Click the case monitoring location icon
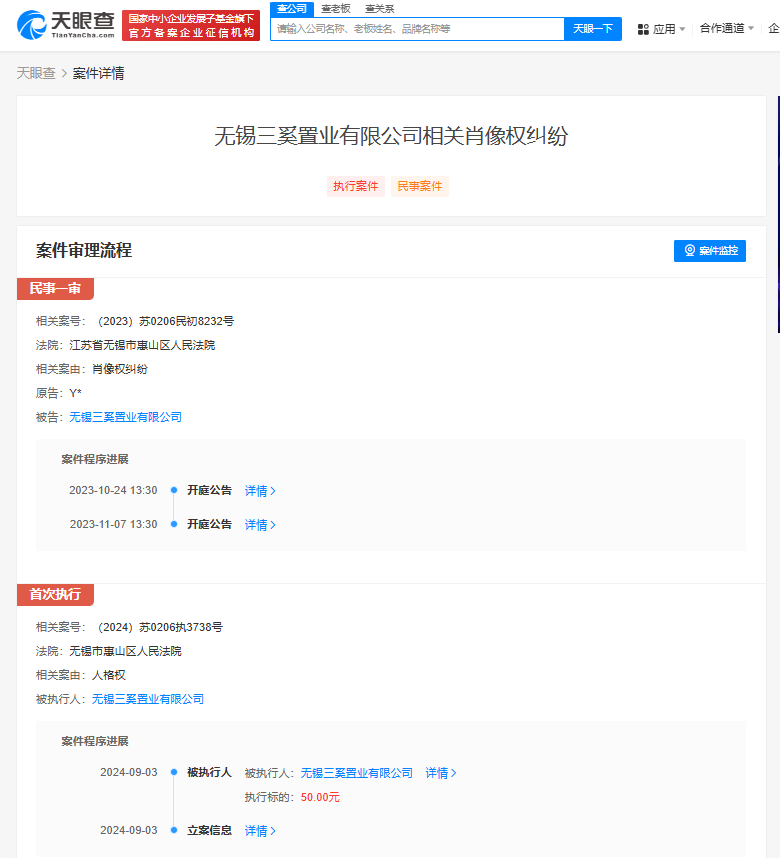The image size is (780, 858). click(690, 251)
